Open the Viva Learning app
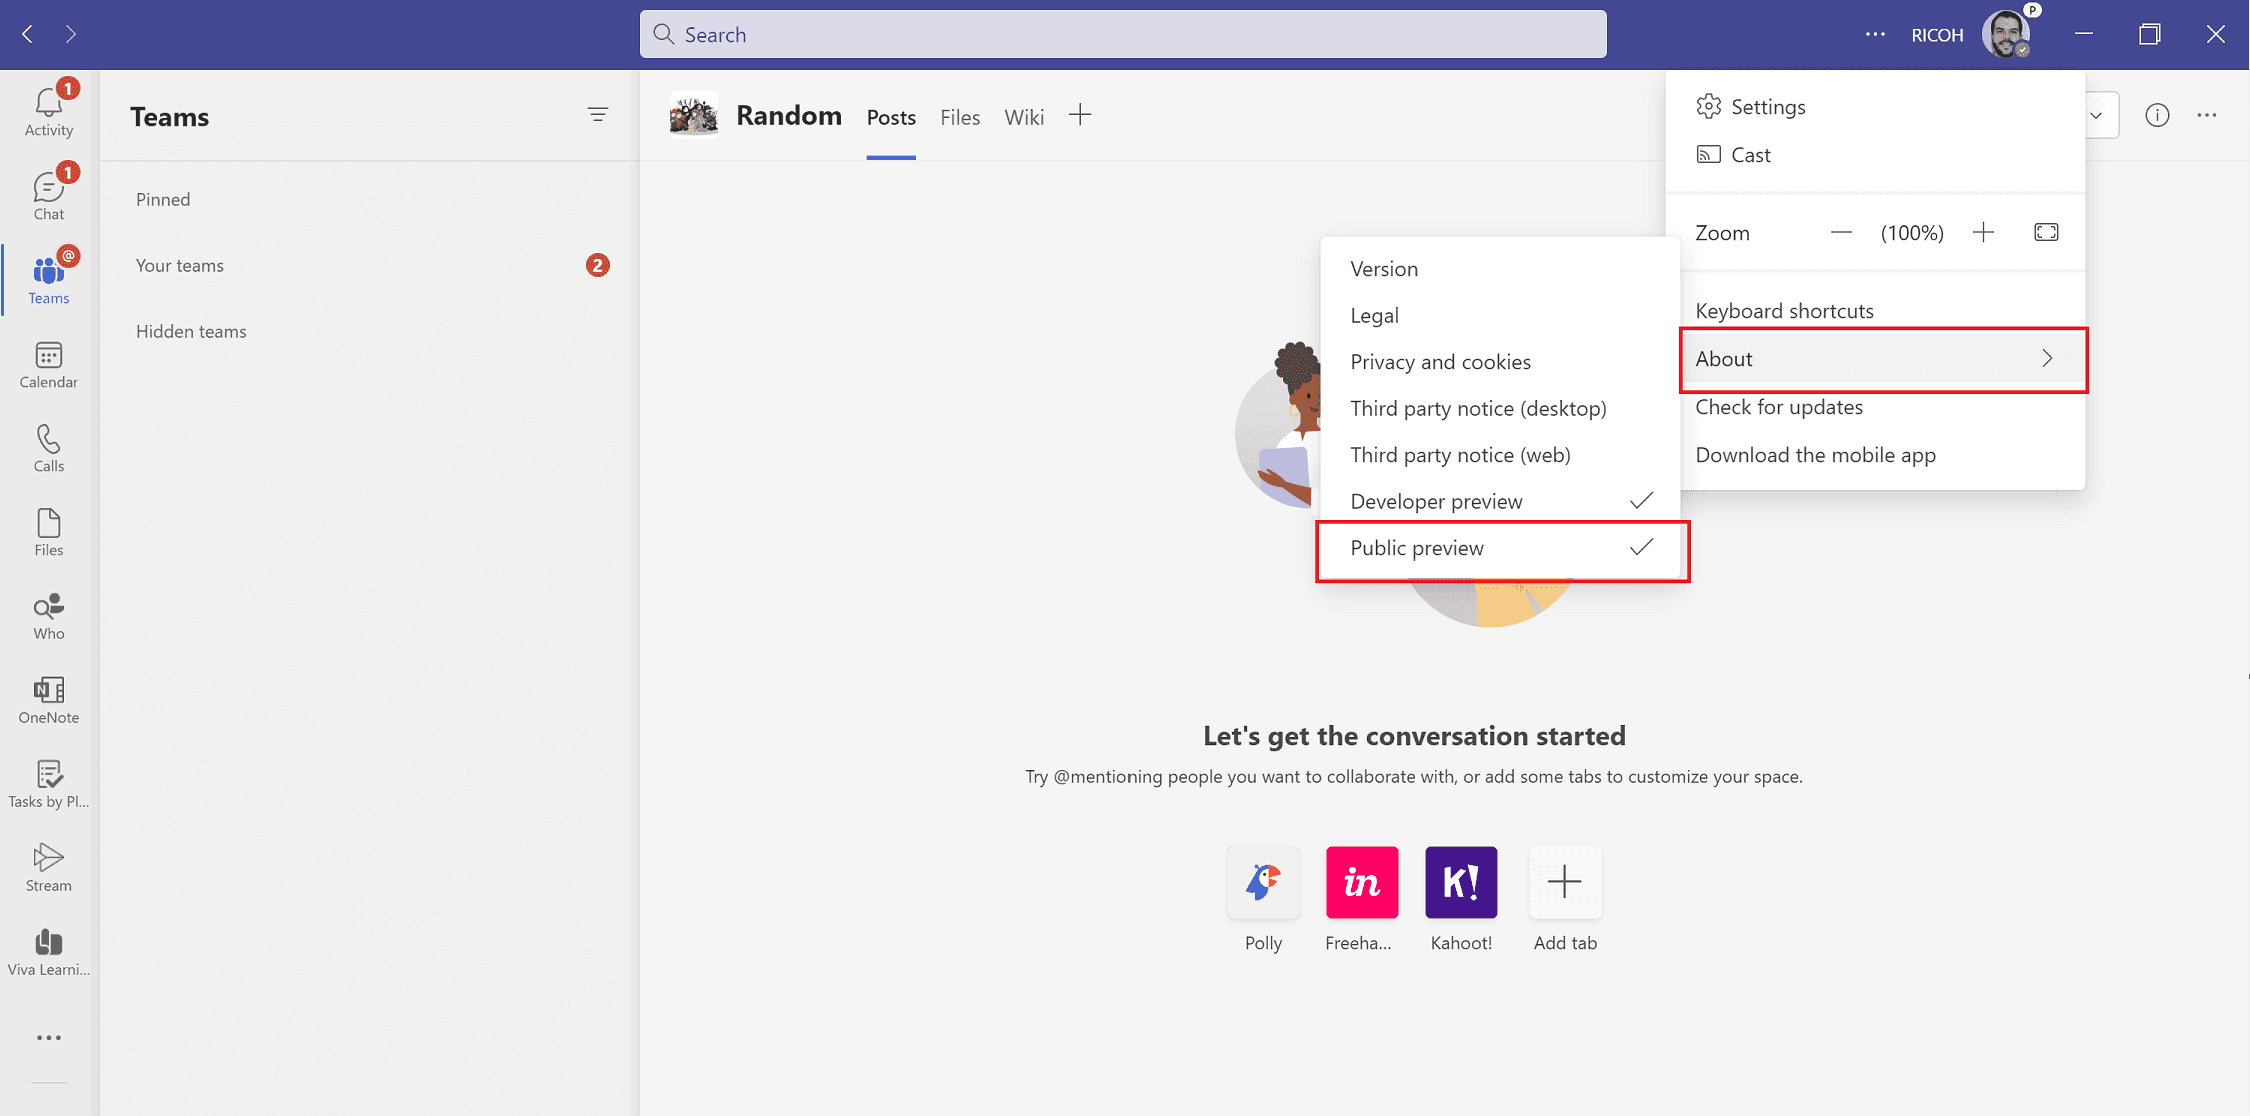This screenshot has height=1116, width=2250. pos(49,952)
